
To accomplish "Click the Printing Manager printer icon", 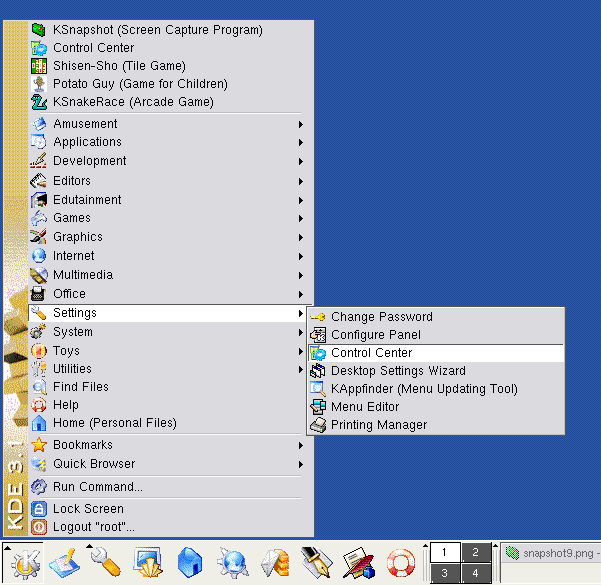I will click(x=318, y=425).
